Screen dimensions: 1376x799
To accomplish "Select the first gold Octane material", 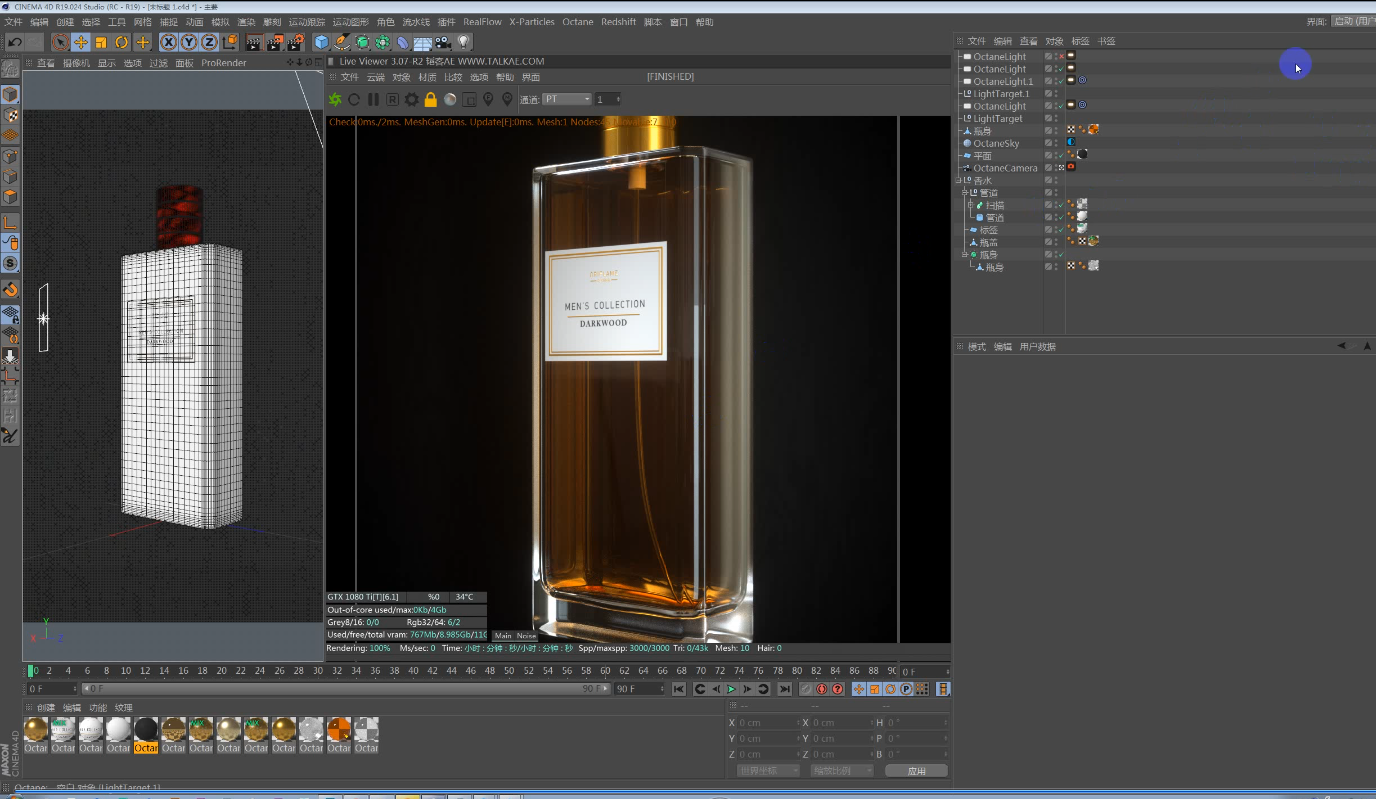I will tap(36, 730).
